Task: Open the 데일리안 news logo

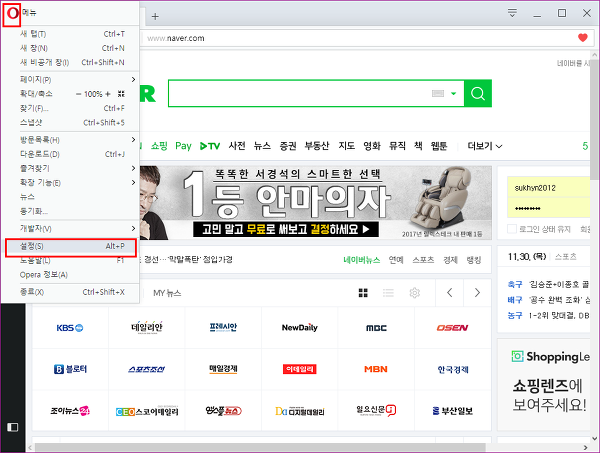Action: 147,328
